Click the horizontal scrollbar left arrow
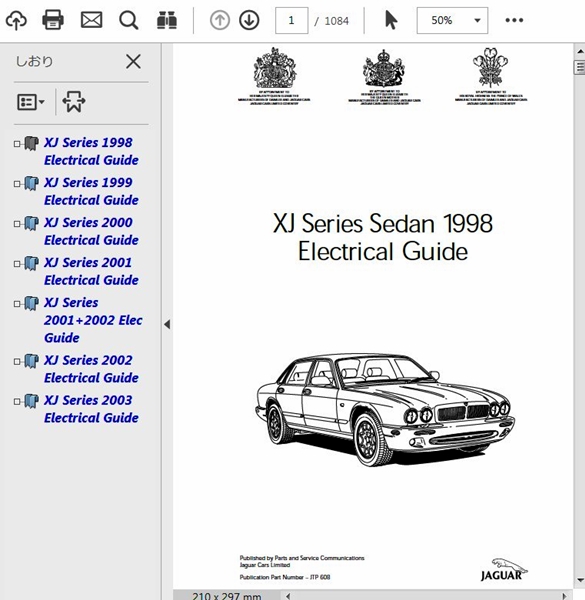This screenshot has height=600, width=585. click(288, 596)
